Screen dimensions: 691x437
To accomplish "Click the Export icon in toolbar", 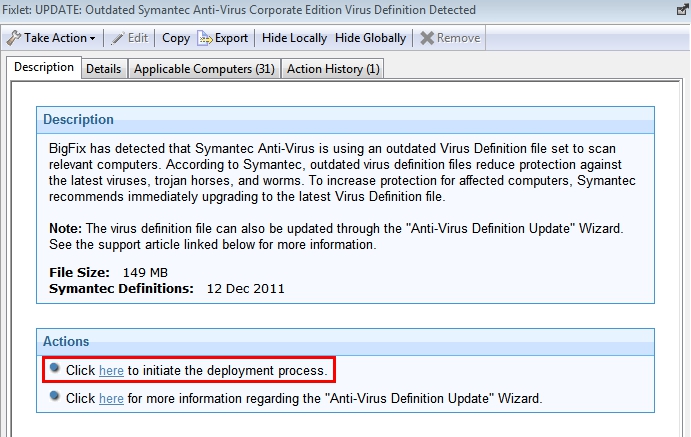I will 205,38.
